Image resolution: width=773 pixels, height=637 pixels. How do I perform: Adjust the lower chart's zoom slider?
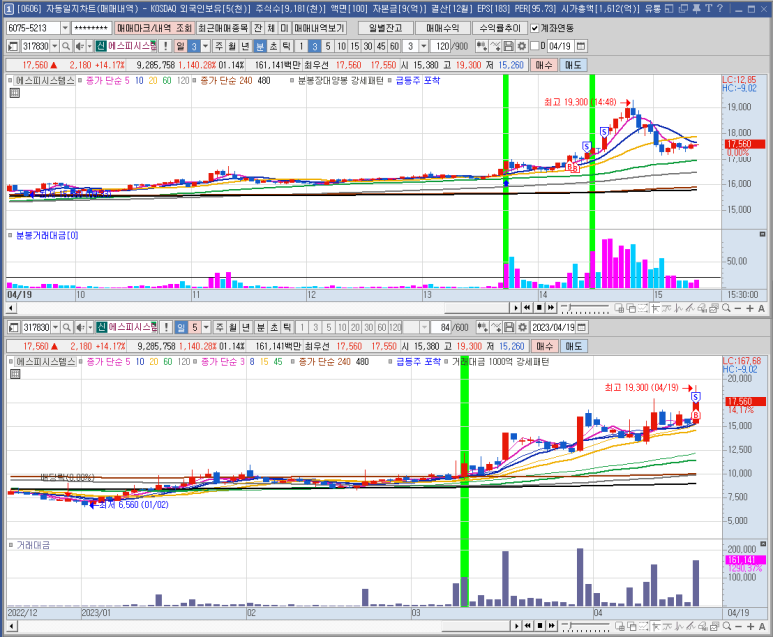pyautogui.click(x=585, y=626)
